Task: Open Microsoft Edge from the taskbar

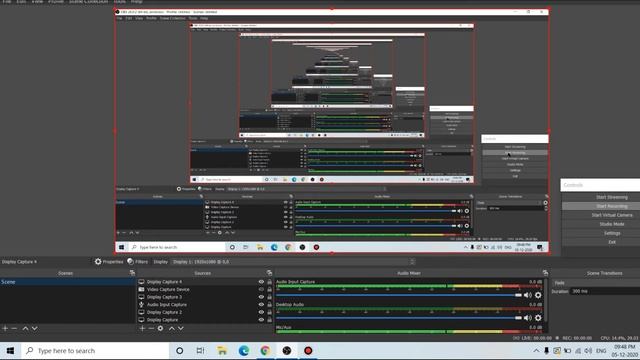Action: tap(244, 351)
